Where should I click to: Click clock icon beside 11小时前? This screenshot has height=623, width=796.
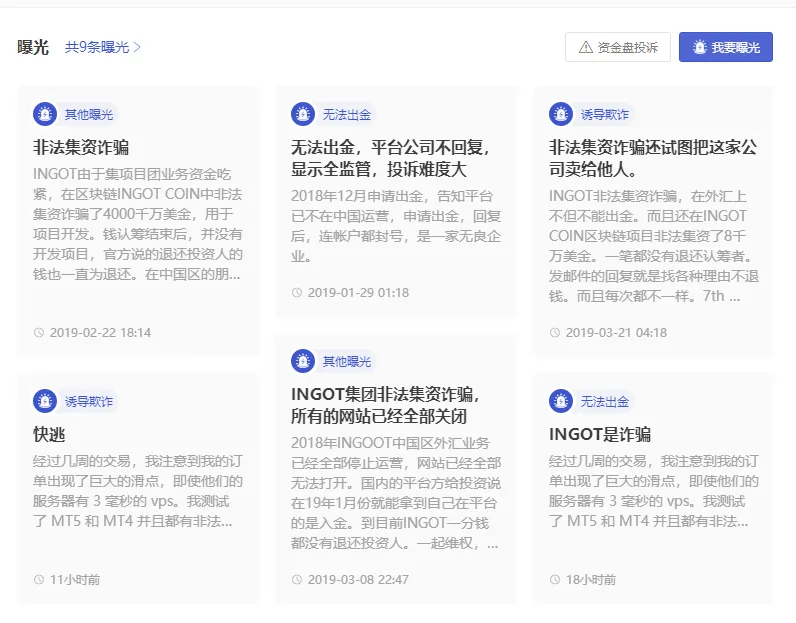point(39,579)
